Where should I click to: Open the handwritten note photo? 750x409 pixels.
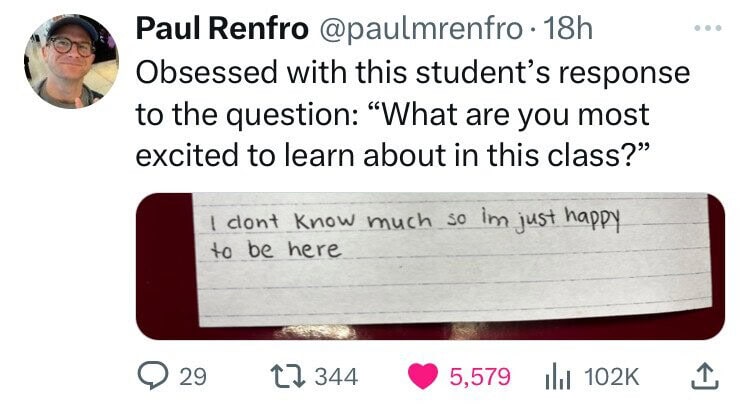point(430,266)
